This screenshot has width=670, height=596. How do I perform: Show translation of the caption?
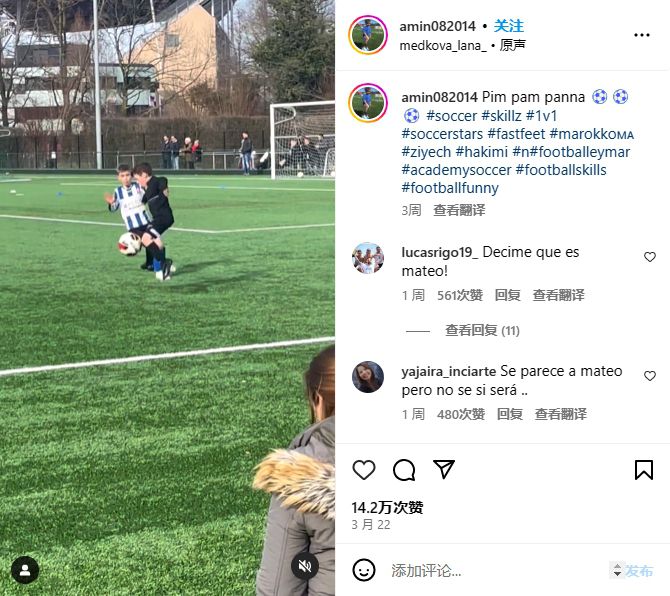coord(459,210)
